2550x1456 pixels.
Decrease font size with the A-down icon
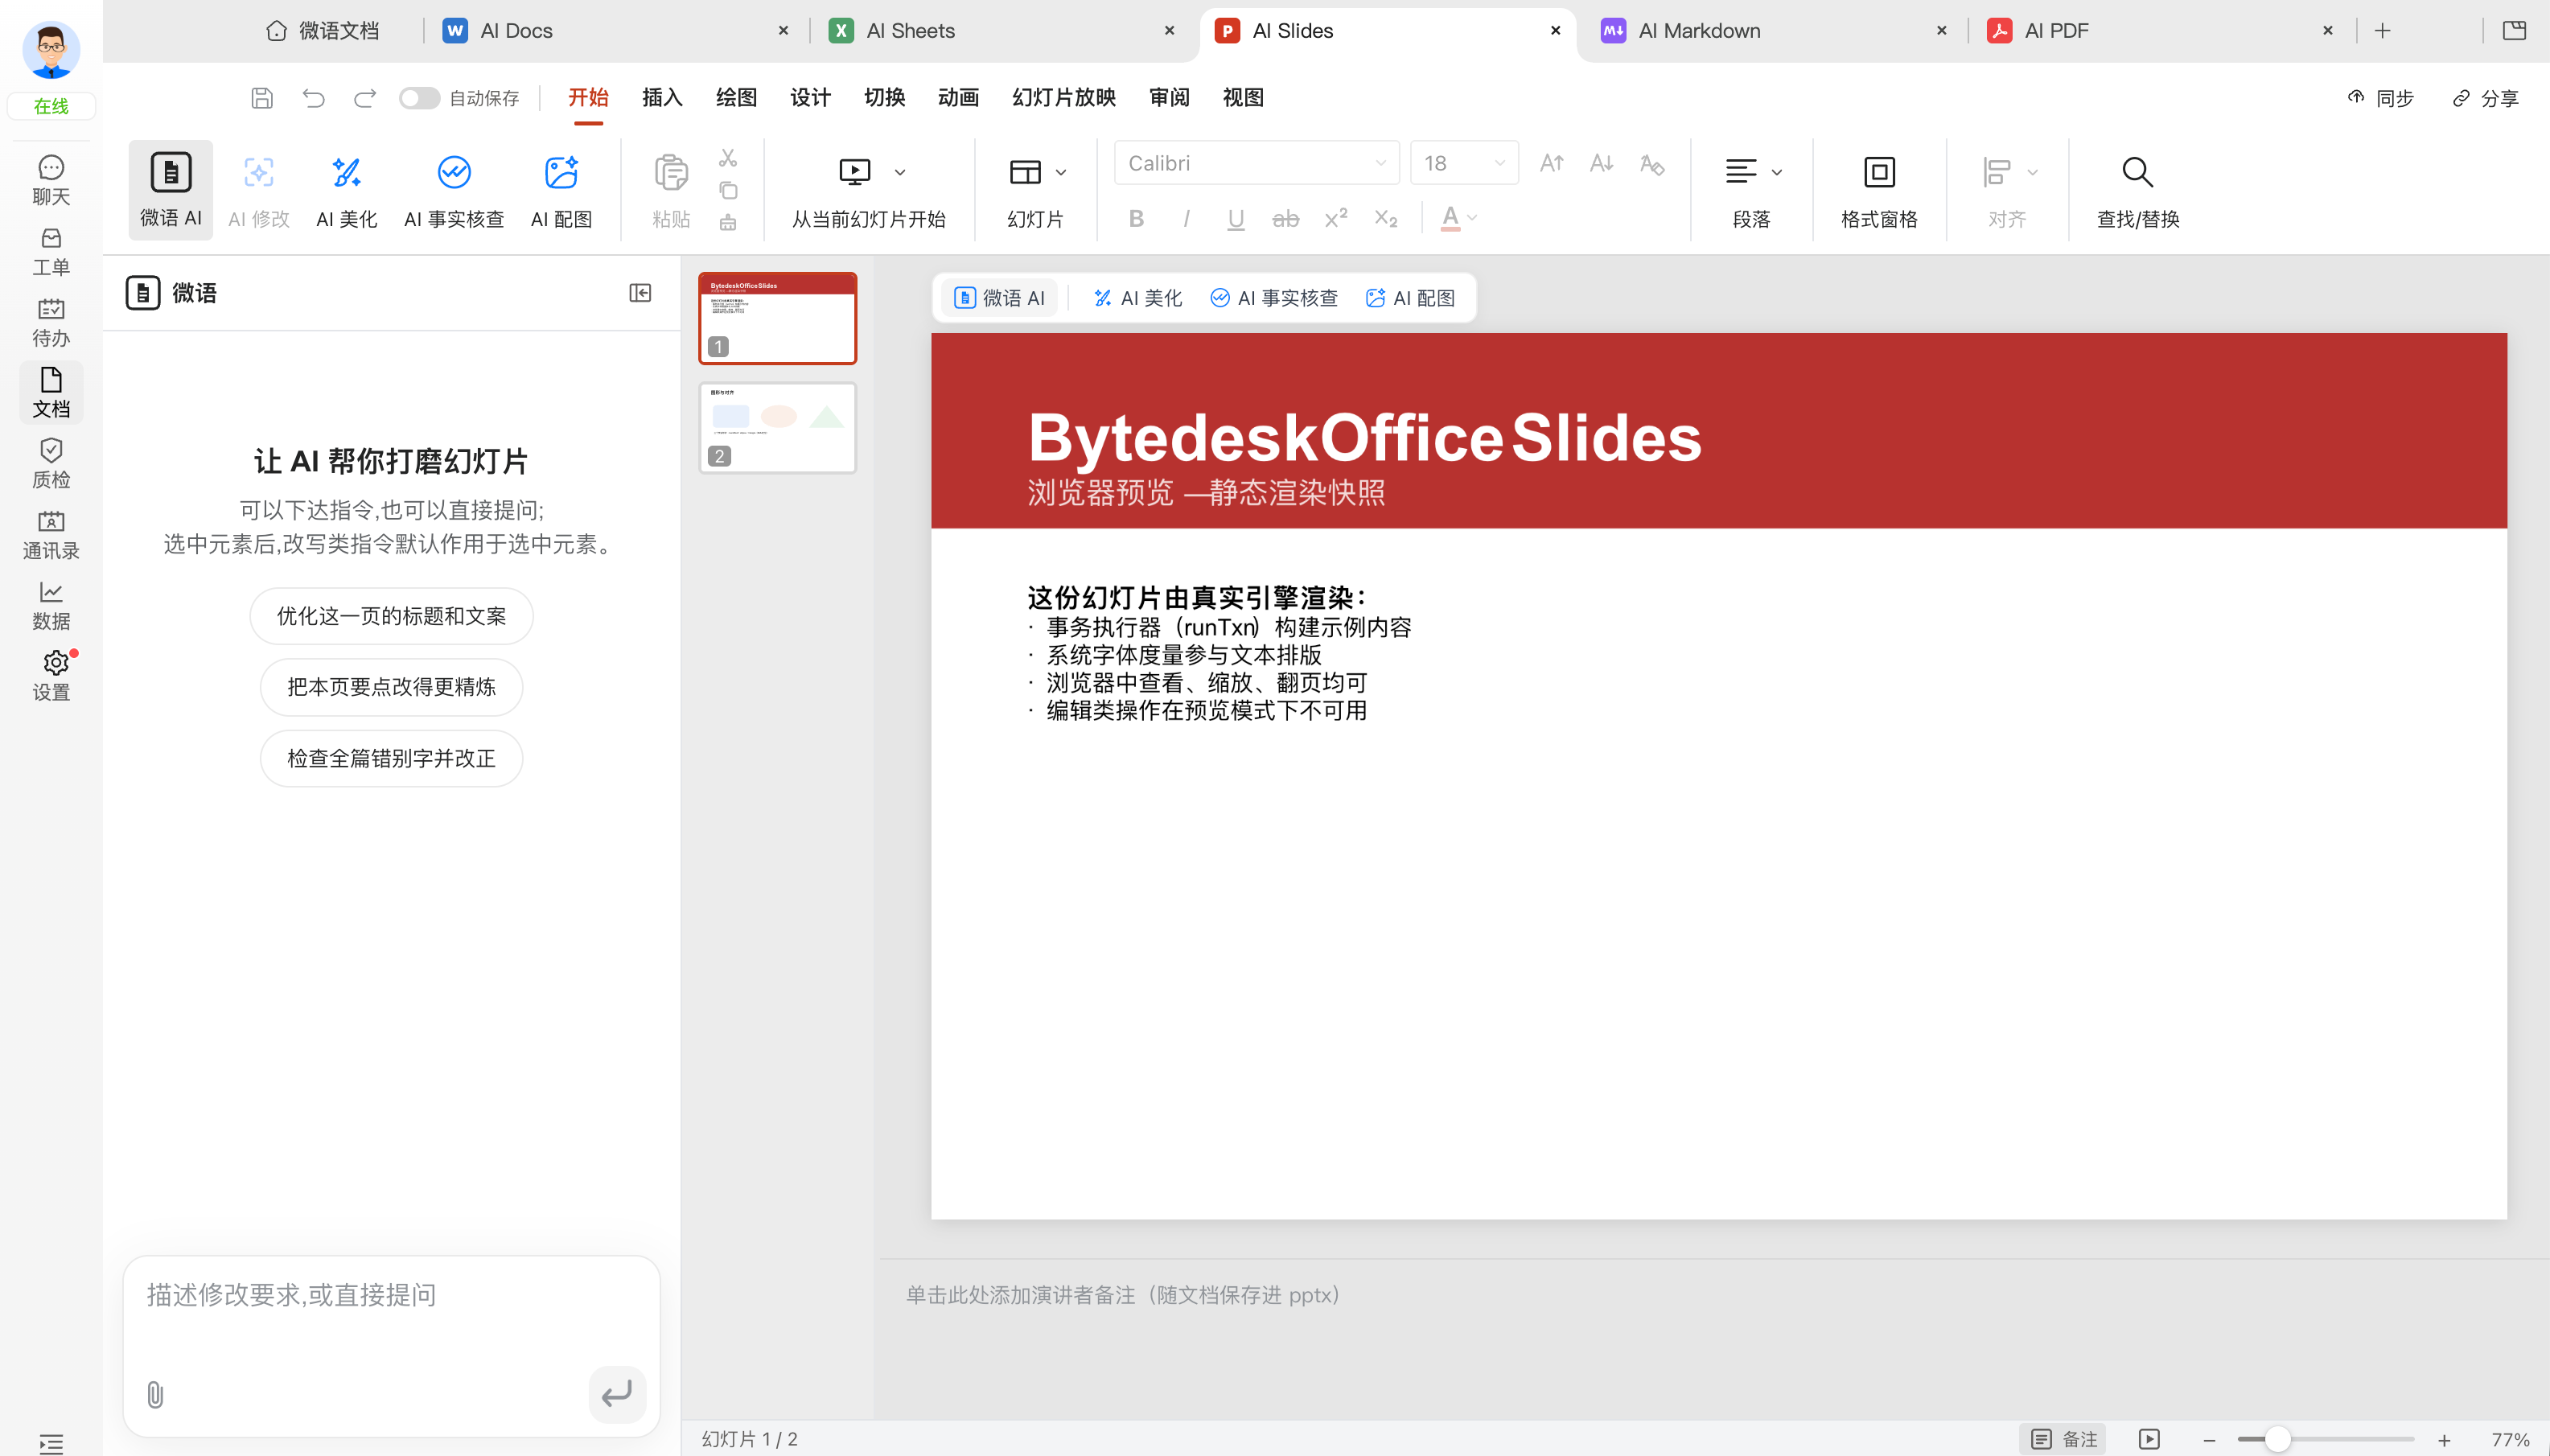pyautogui.click(x=1602, y=163)
